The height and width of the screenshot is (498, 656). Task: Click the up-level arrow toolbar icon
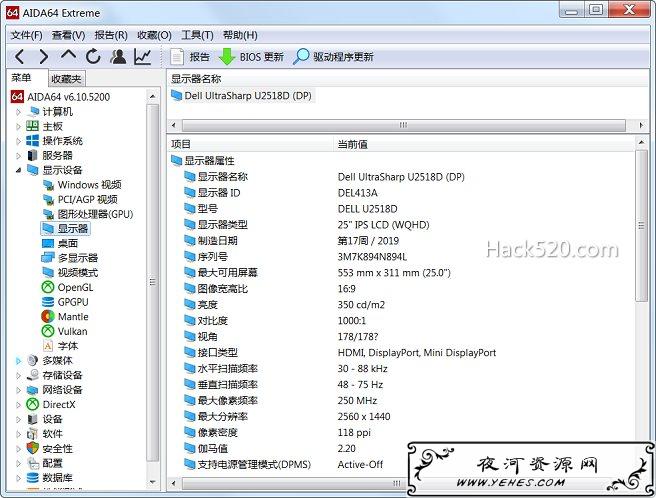pyautogui.click(x=68, y=55)
